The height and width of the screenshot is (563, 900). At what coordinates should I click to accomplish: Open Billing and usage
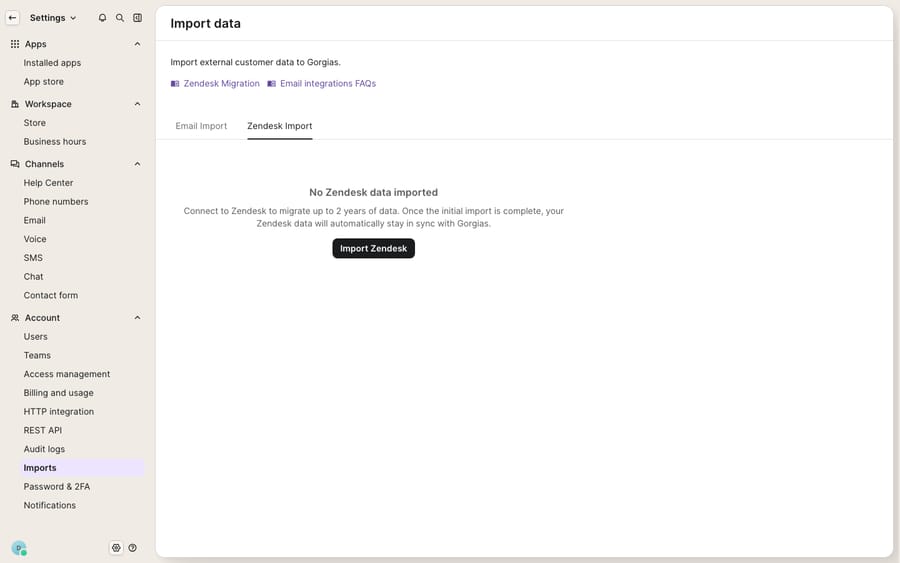[59, 393]
